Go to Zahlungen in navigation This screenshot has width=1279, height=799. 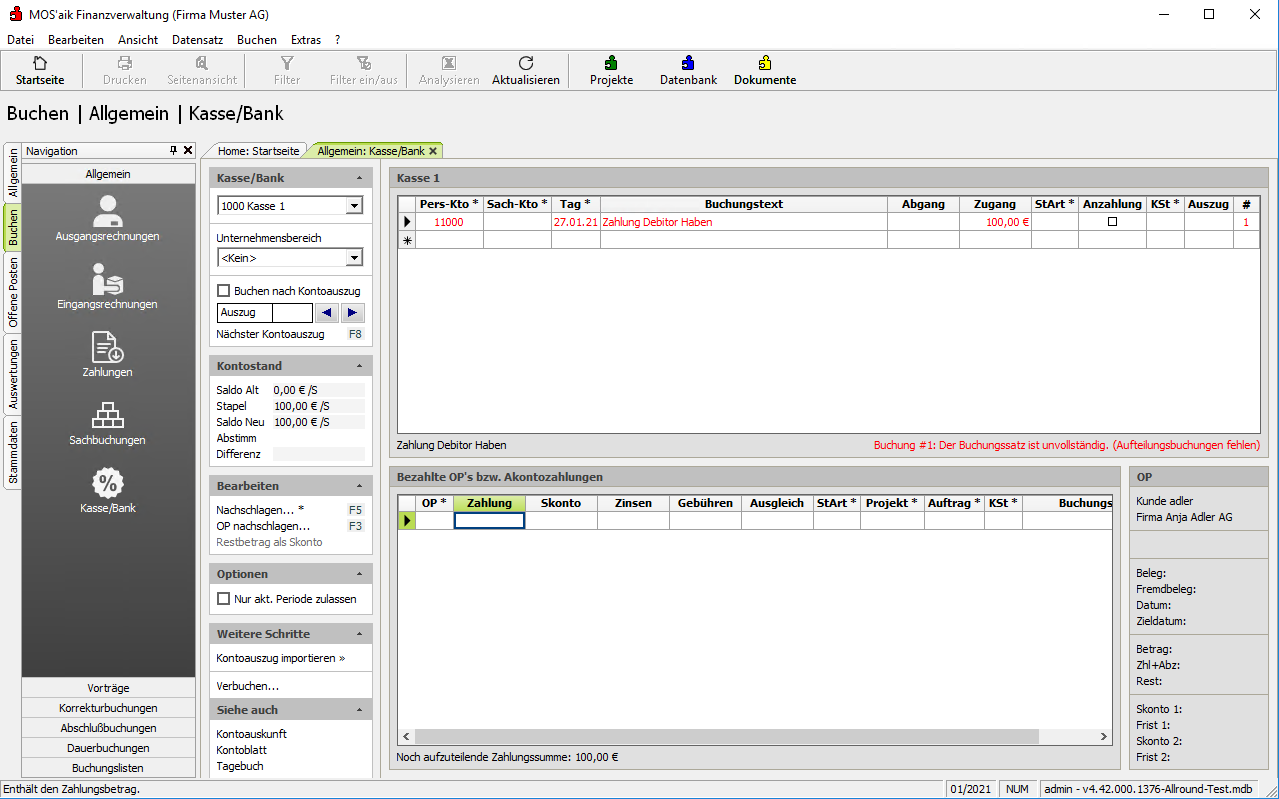click(108, 354)
